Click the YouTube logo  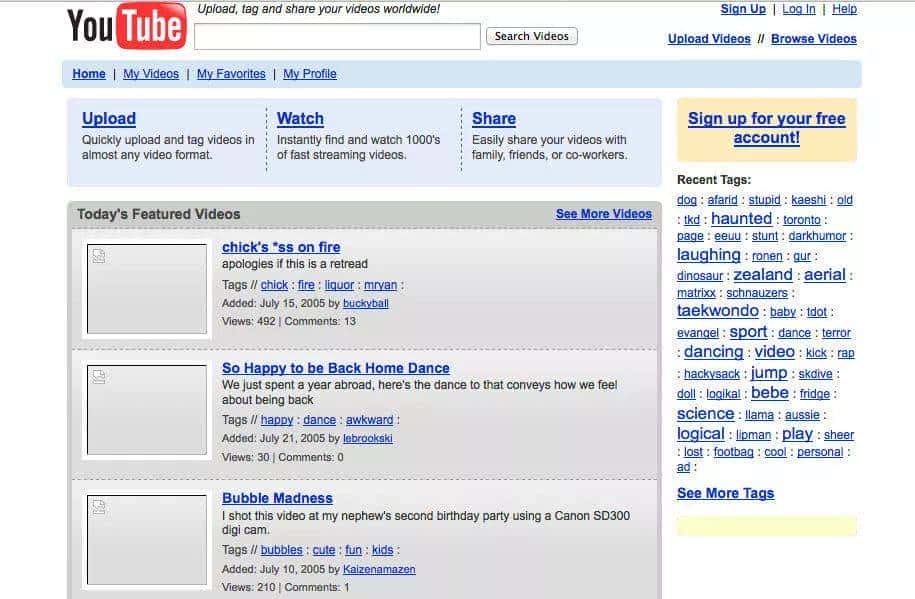[126, 26]
